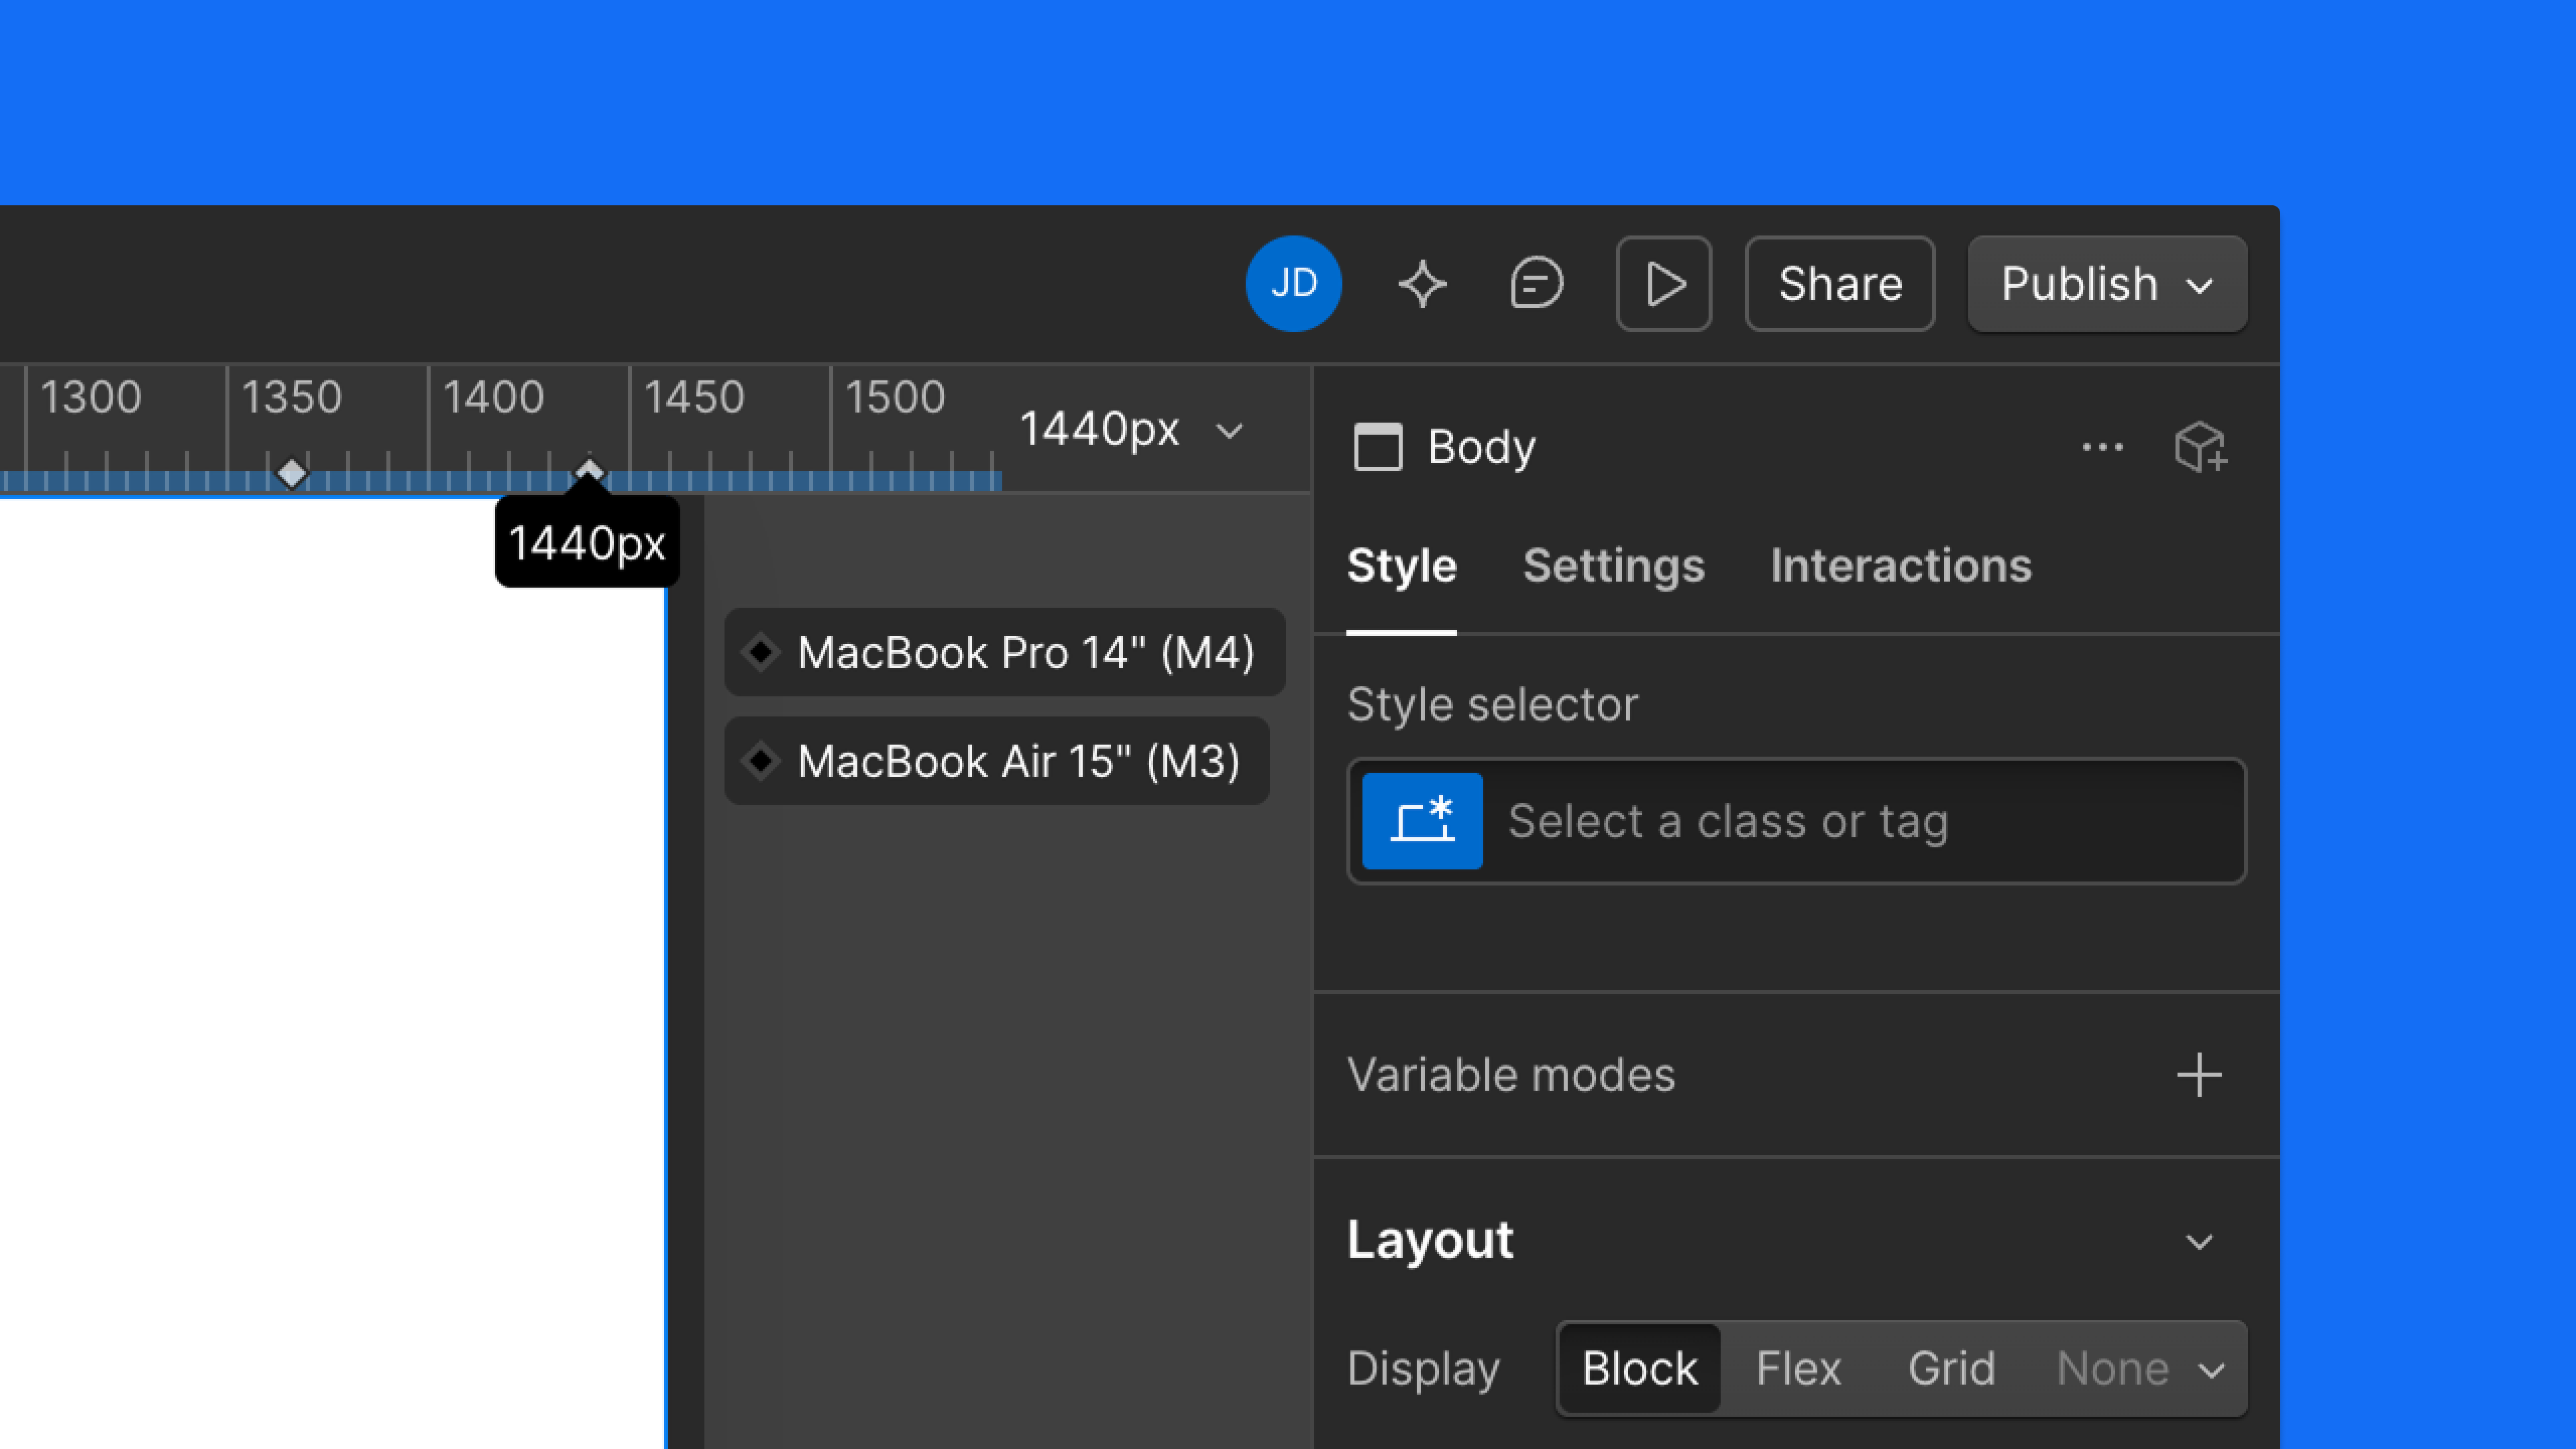This screenshot has height=1449, width=2576.
Task: Select the breakpoint marker near 1350
Action: 293,473
